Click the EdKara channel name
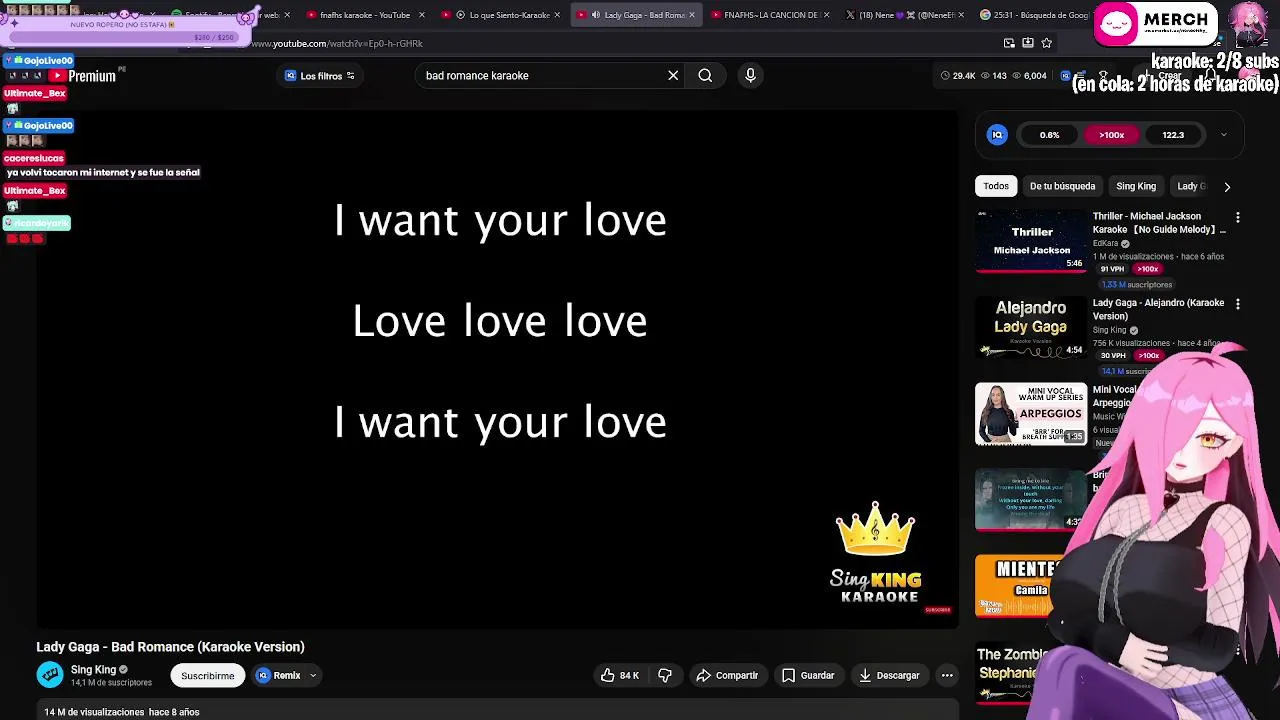The width and height of the screenshot is (1280, 720). 1105,243
